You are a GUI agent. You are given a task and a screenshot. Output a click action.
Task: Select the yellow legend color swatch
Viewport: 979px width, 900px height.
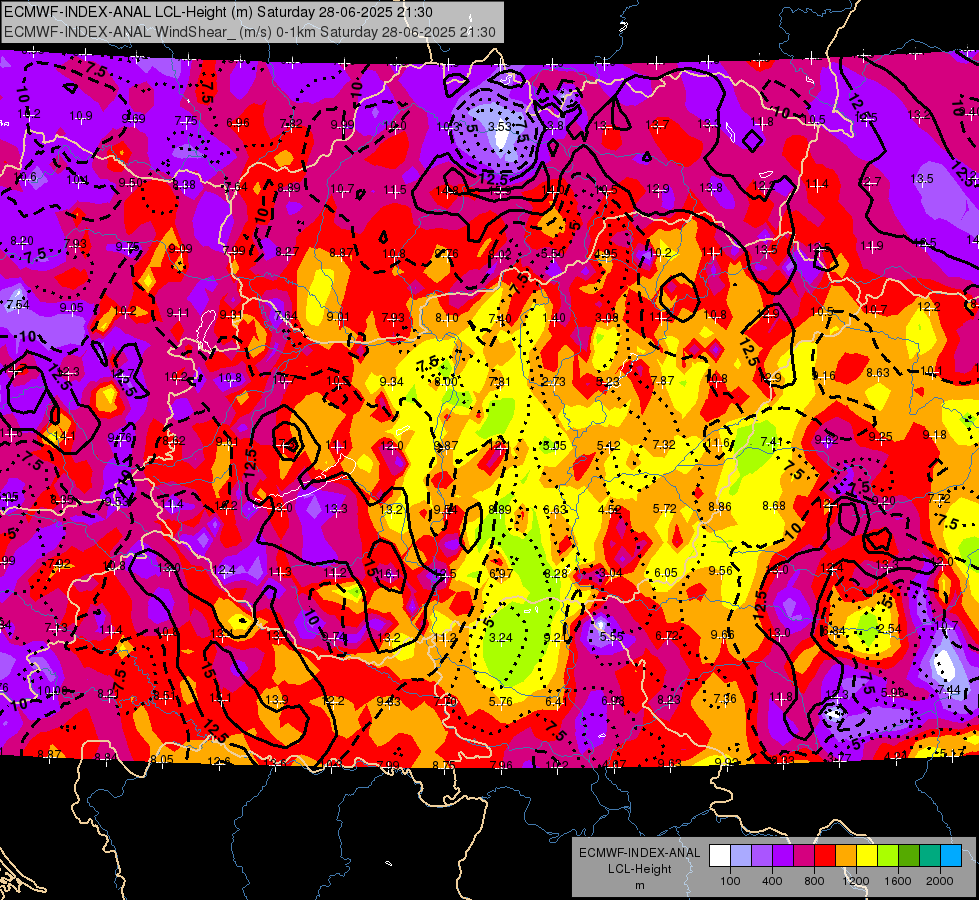tap(867, 856)
